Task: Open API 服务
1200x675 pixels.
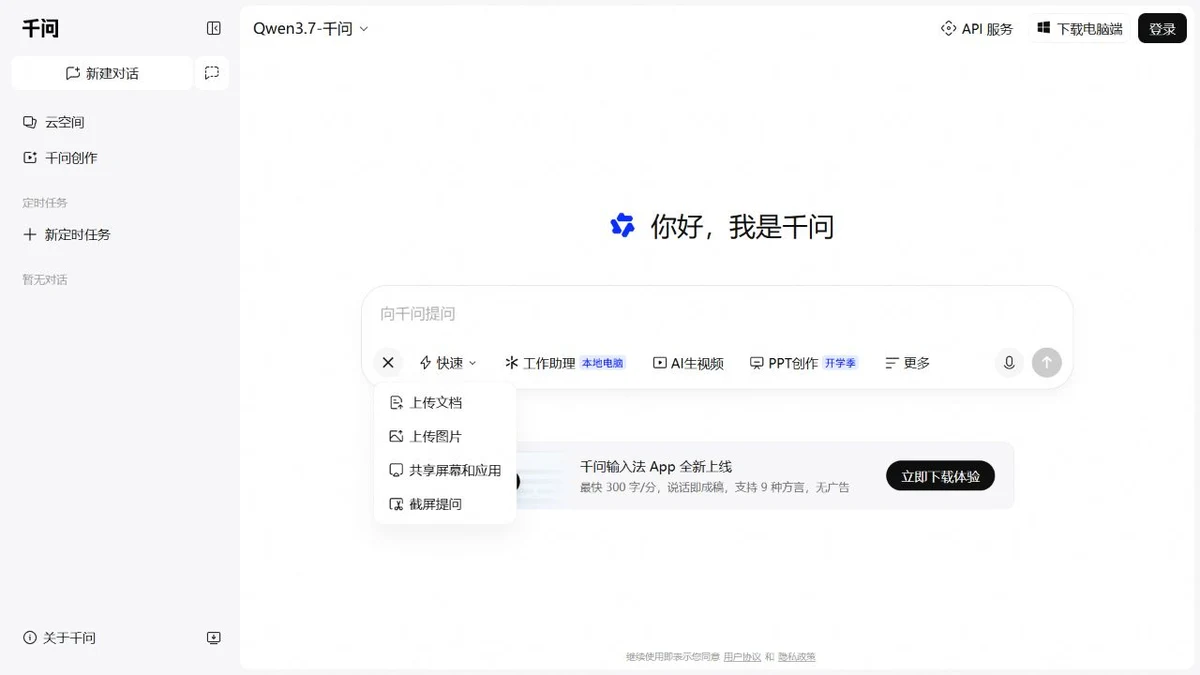Action: tap(977, 29)
